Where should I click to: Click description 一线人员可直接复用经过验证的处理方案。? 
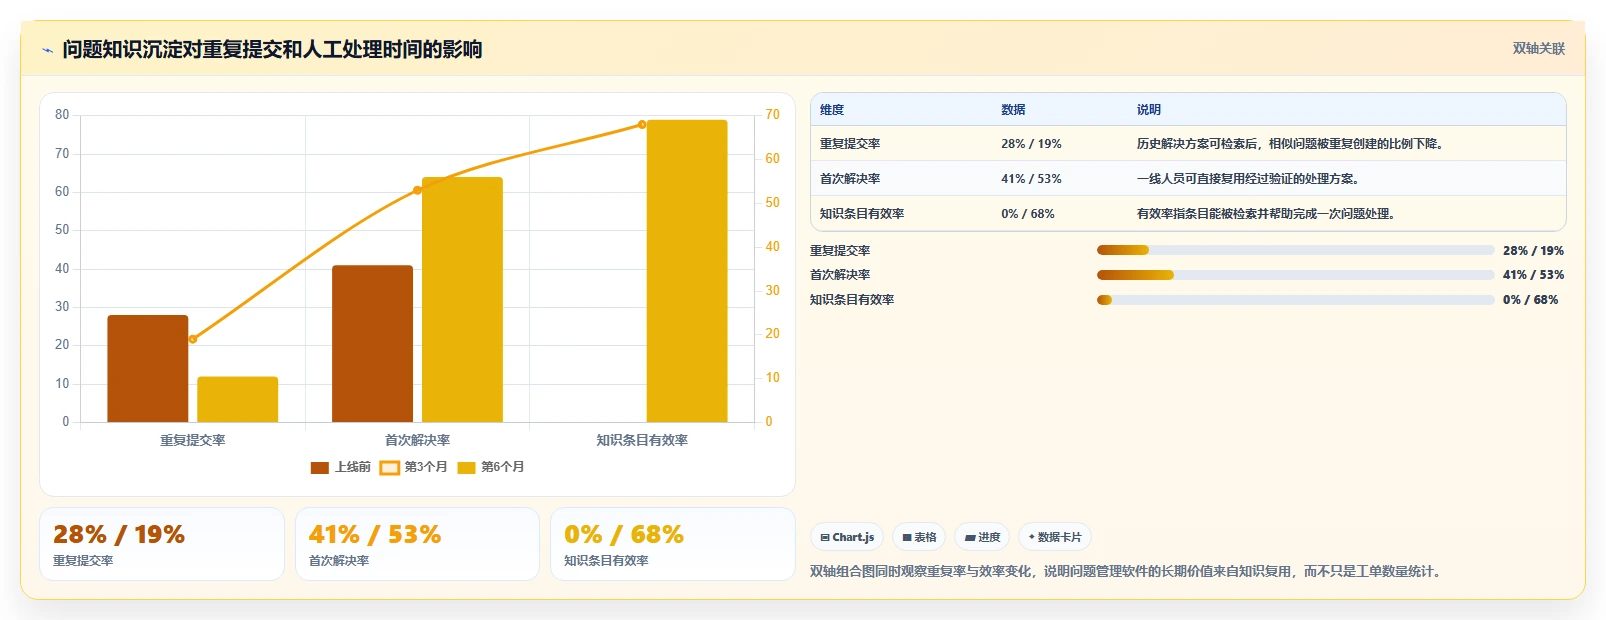click(1248, 179)
